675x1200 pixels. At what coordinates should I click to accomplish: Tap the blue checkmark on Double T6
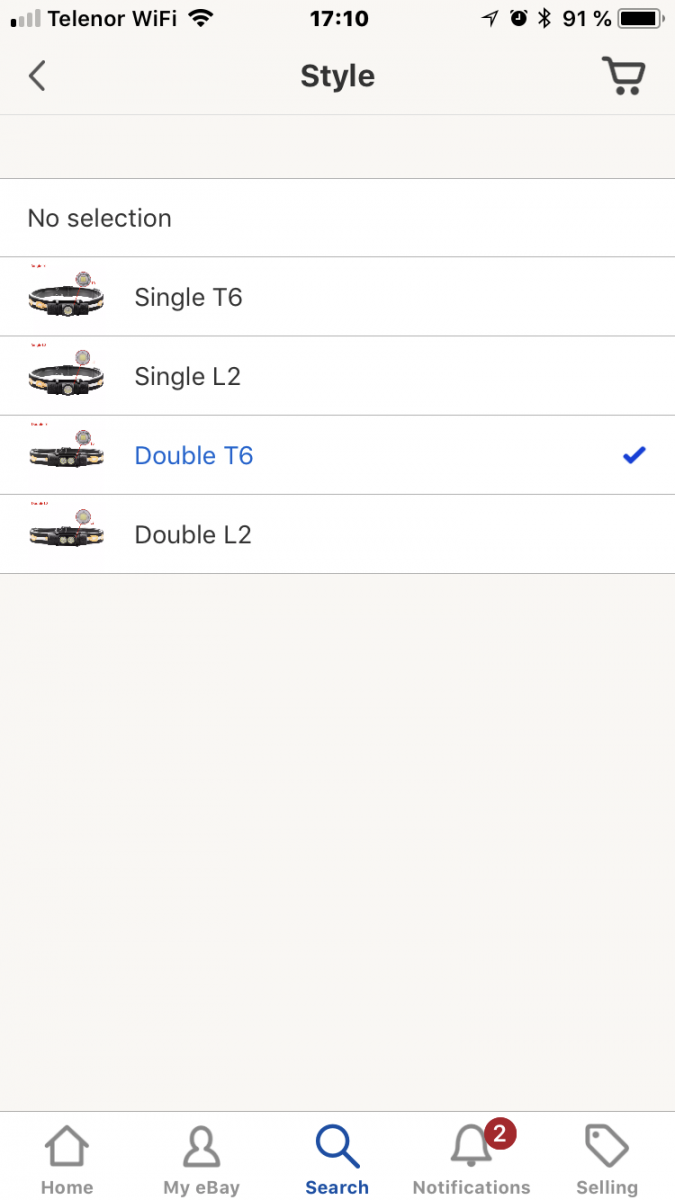tap(634, 456)
